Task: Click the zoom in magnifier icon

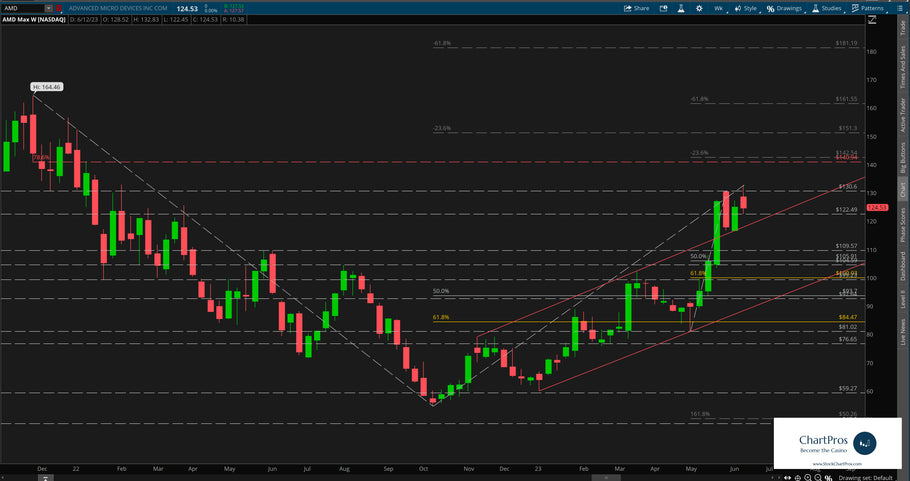Action: [x=808, y=478]
